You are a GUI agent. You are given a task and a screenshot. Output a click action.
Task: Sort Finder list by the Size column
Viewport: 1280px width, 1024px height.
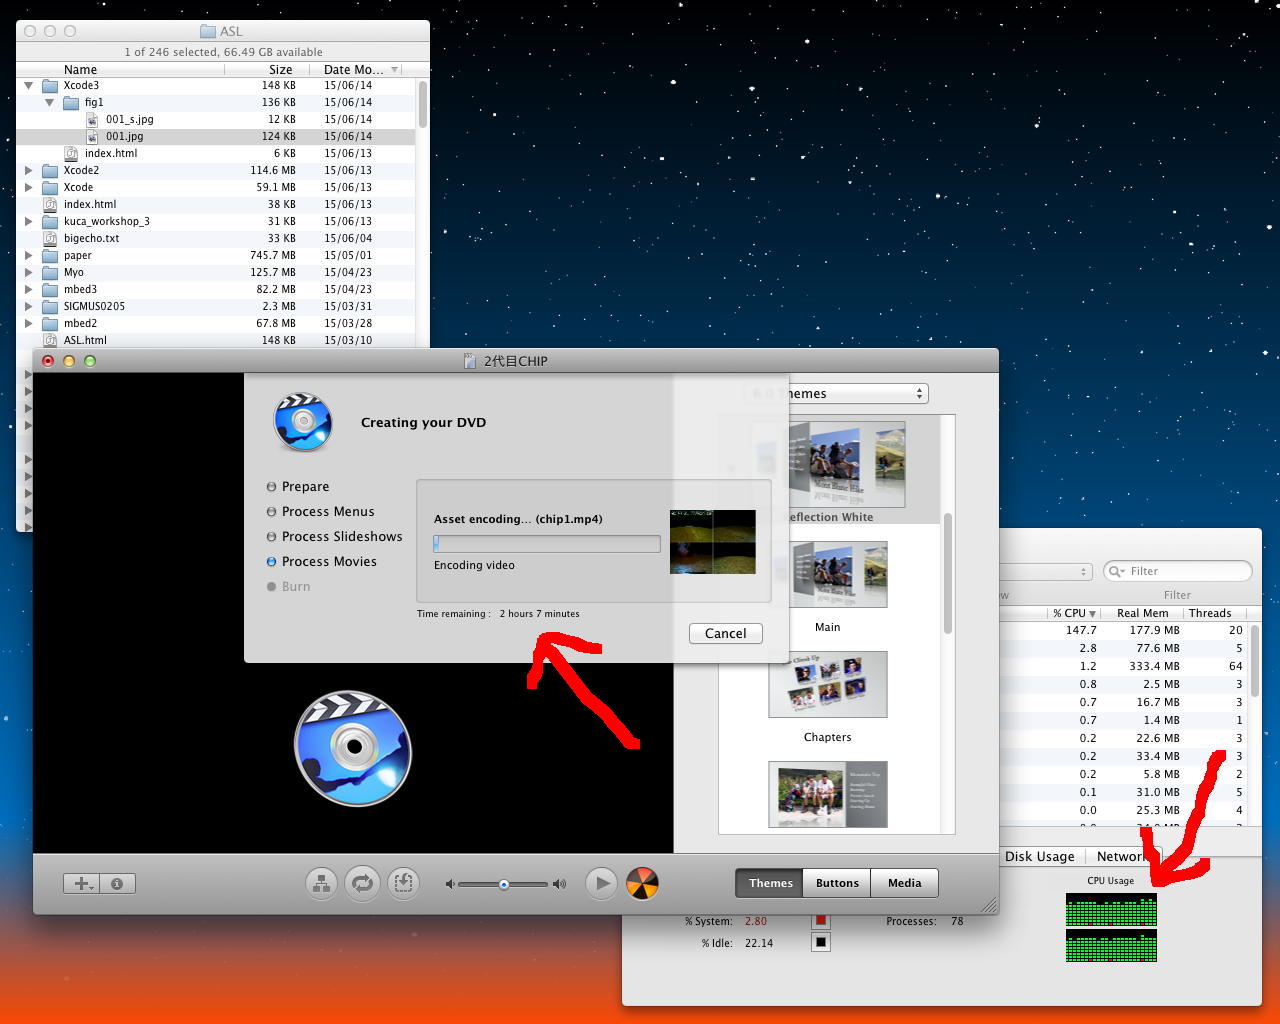(267, 70)
